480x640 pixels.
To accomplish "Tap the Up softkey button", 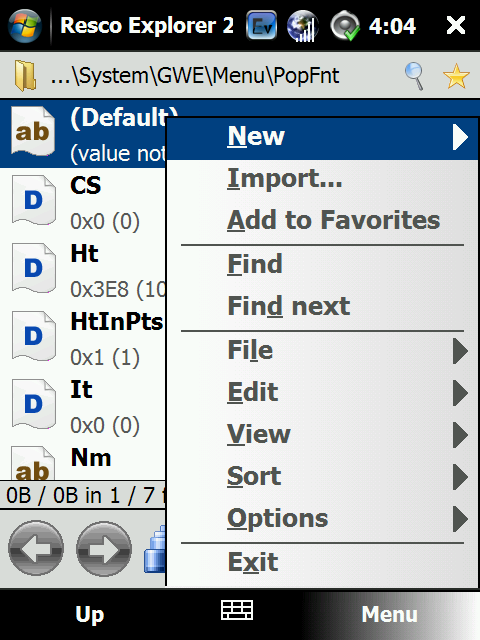I will coord(90,615).
